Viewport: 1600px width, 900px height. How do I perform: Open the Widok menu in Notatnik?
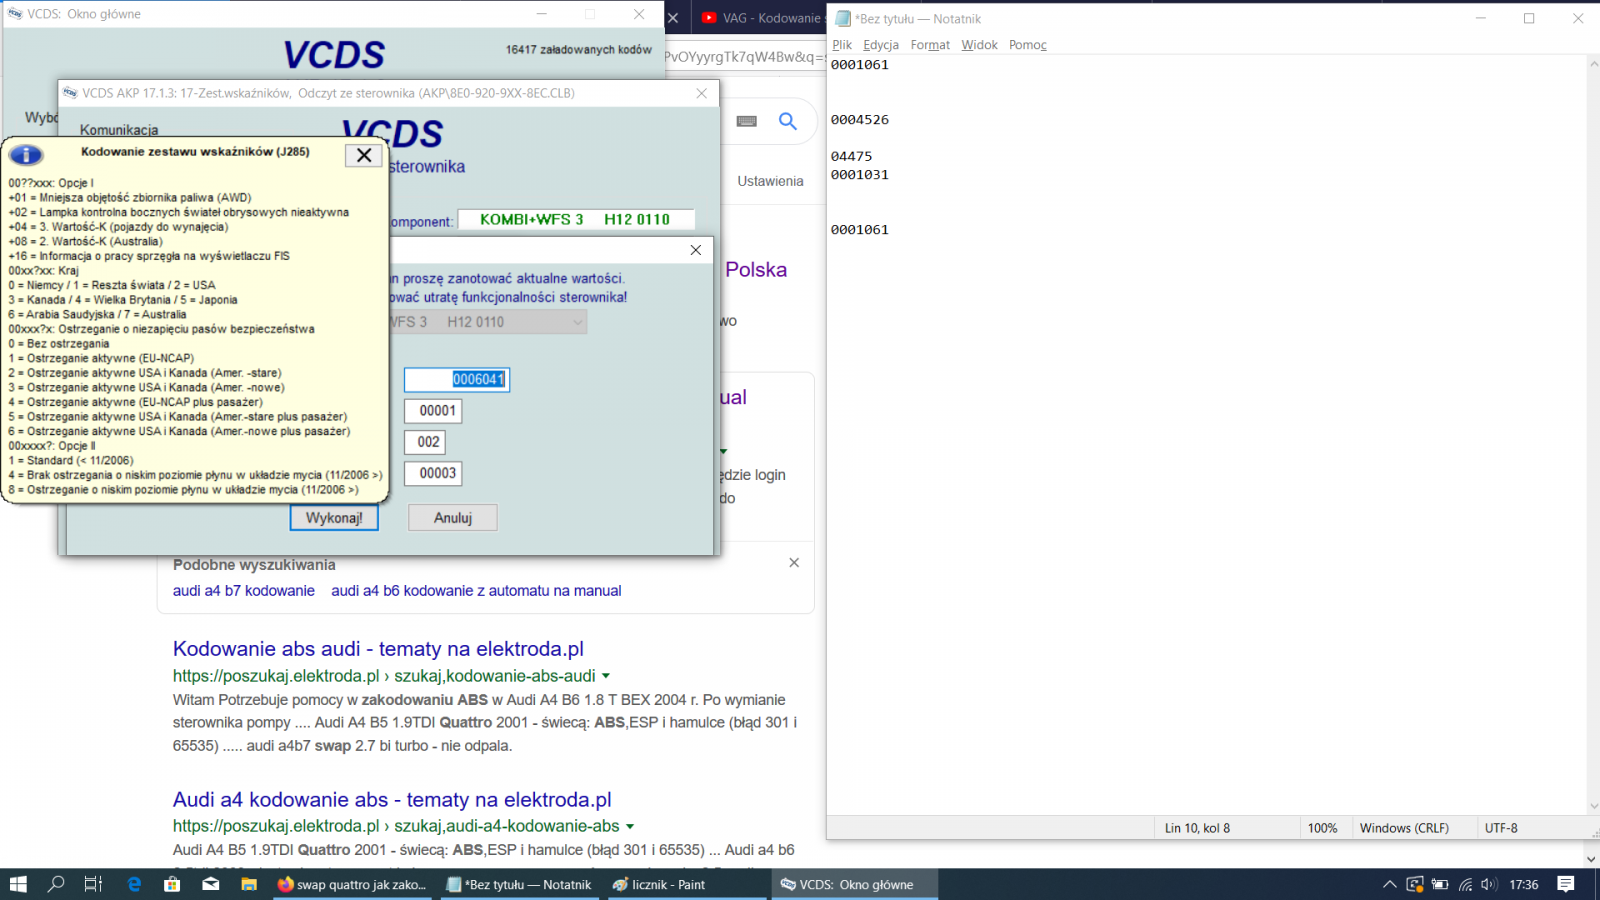click(x=980, y=45)
